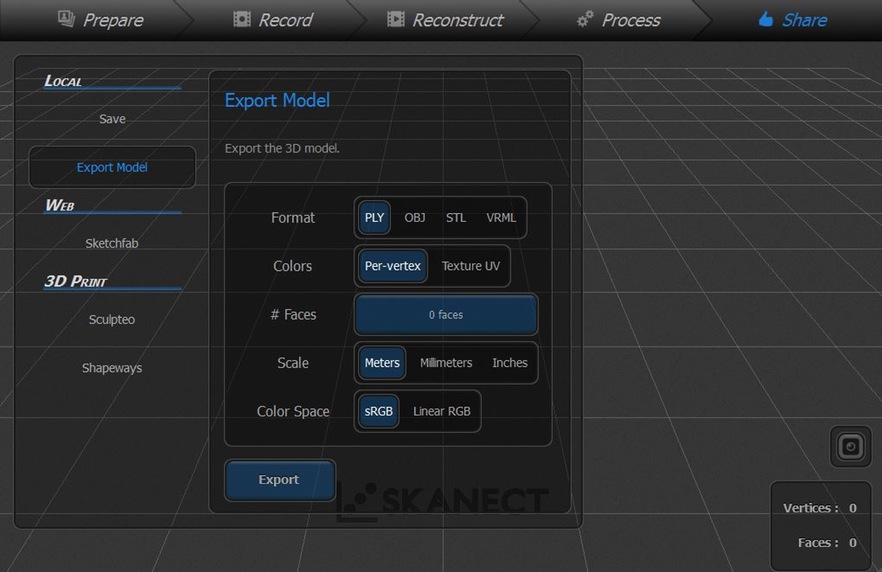This screenshot has width=882, height=572.
Task: Open the Shapeways 3D print option
Action: 112,368
